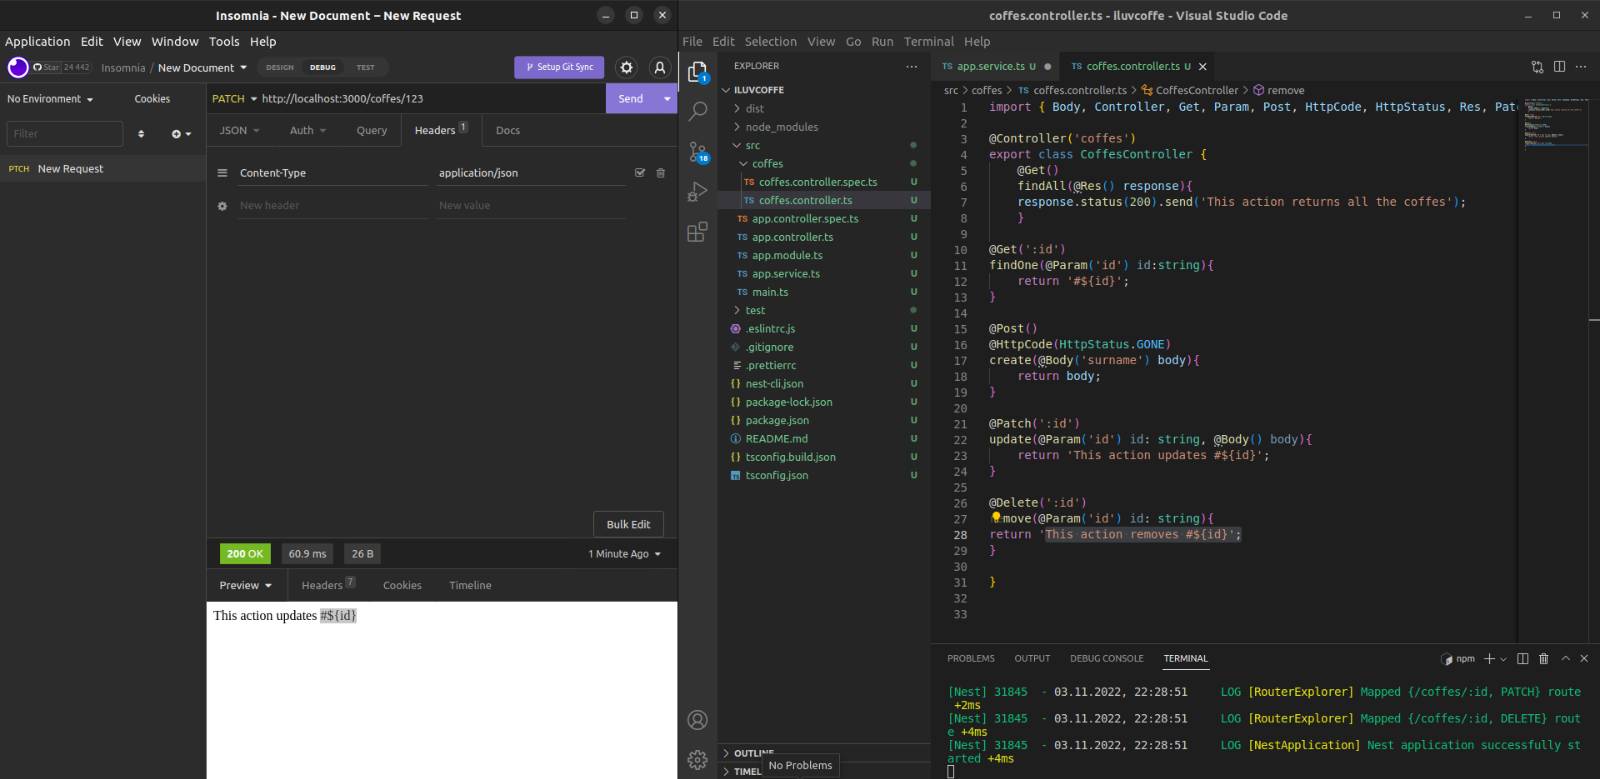1600x779 pixels.
Task: Open the source control compare changes icon
Action: (1537, 66)
